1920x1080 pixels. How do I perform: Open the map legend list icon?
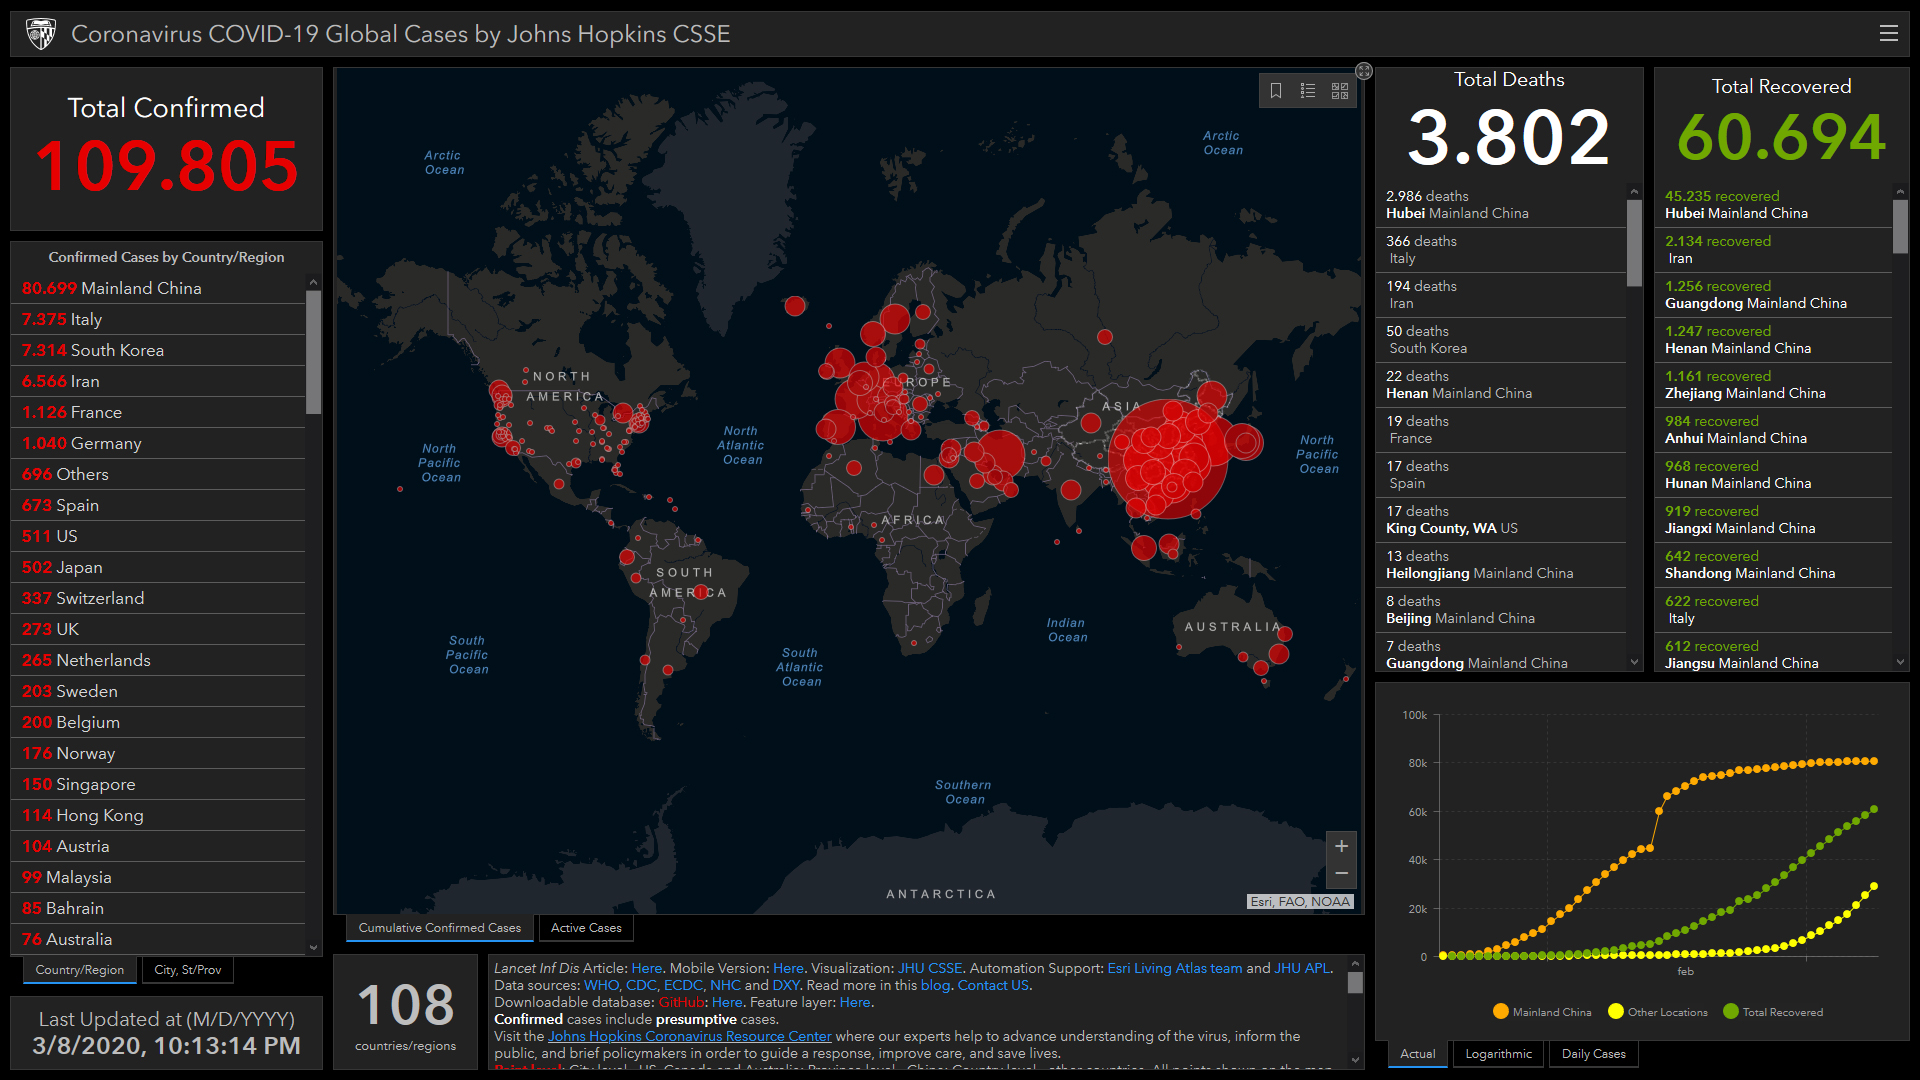pos(1308,91)
